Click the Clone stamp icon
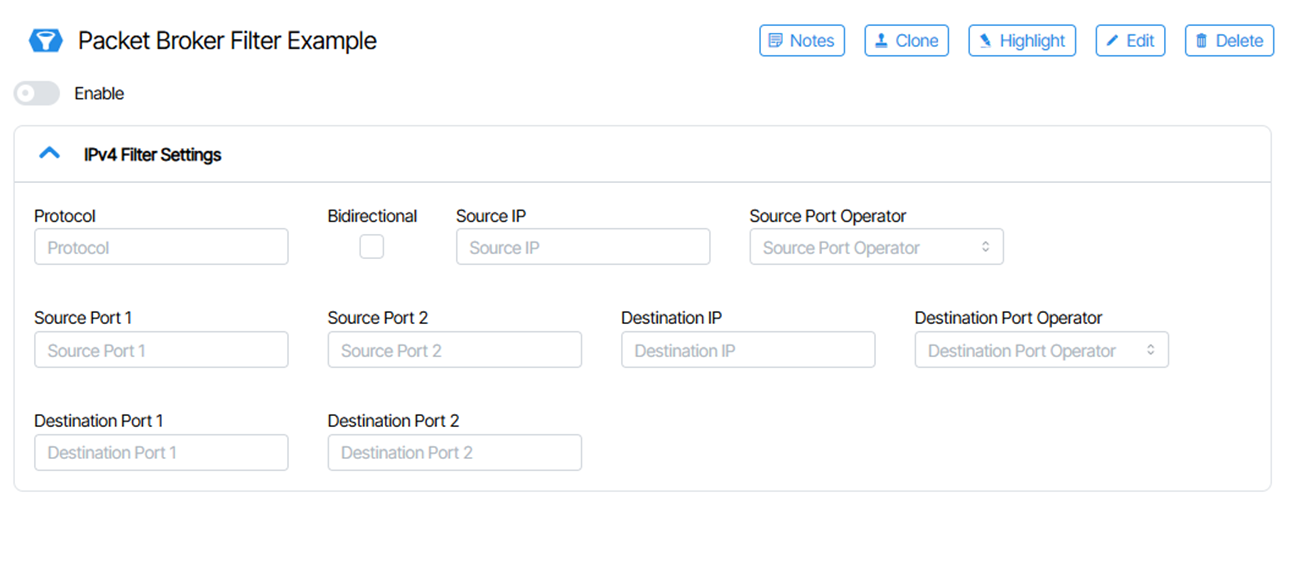 [x=881, y=41]
